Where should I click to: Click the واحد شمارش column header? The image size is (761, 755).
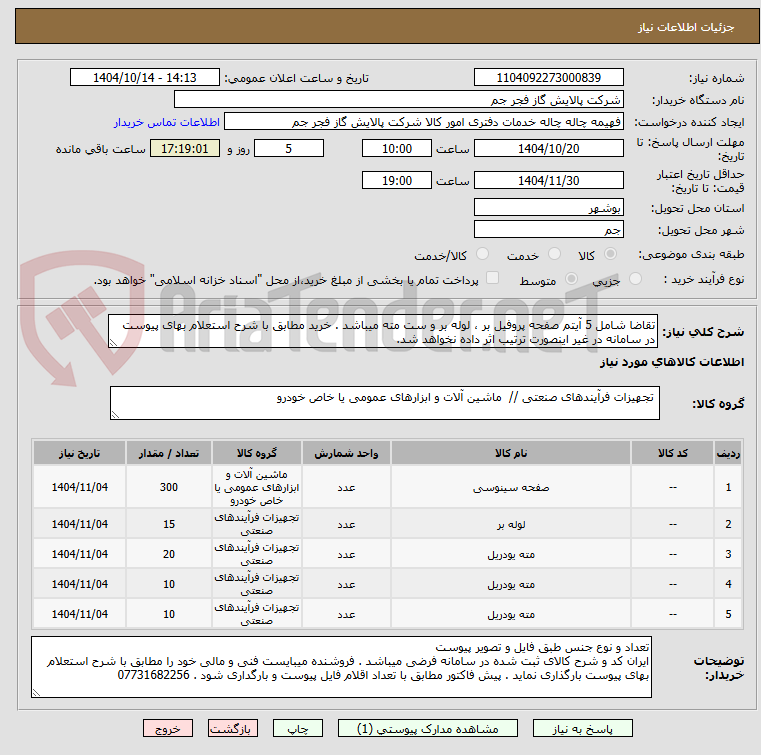click(346, 453)
